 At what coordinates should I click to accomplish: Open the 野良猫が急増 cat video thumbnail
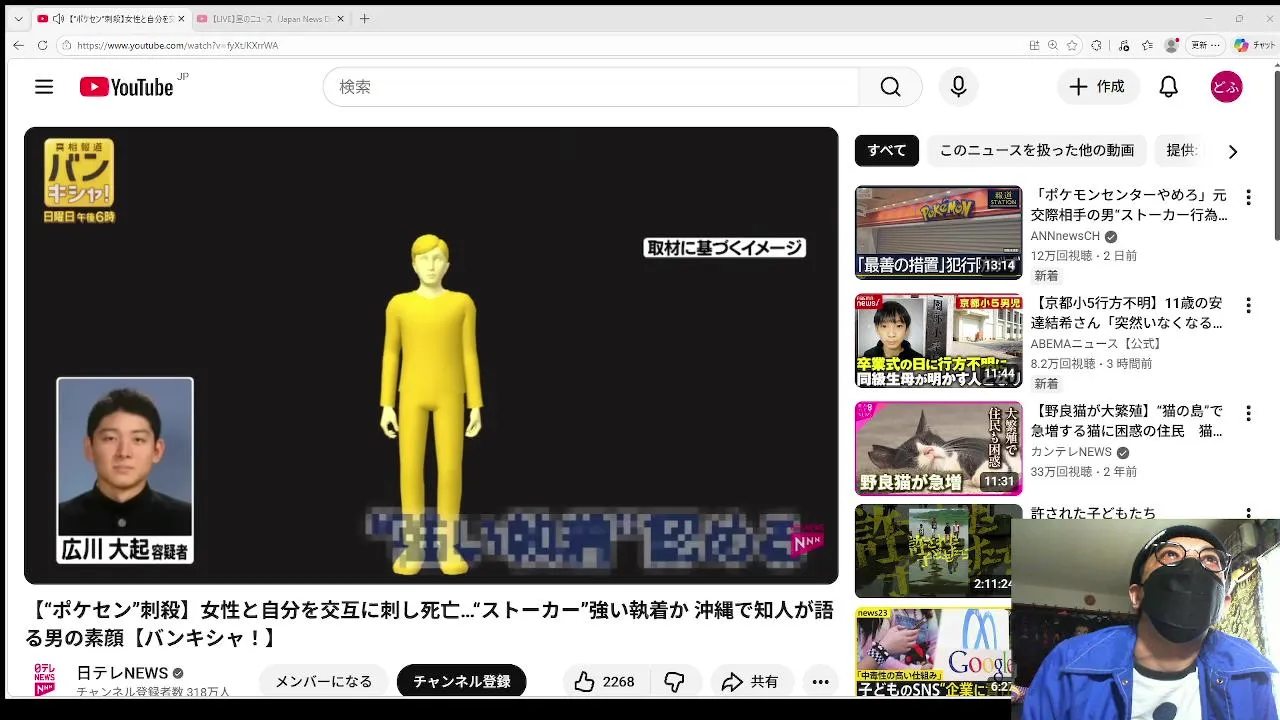(x=938, y=448)
